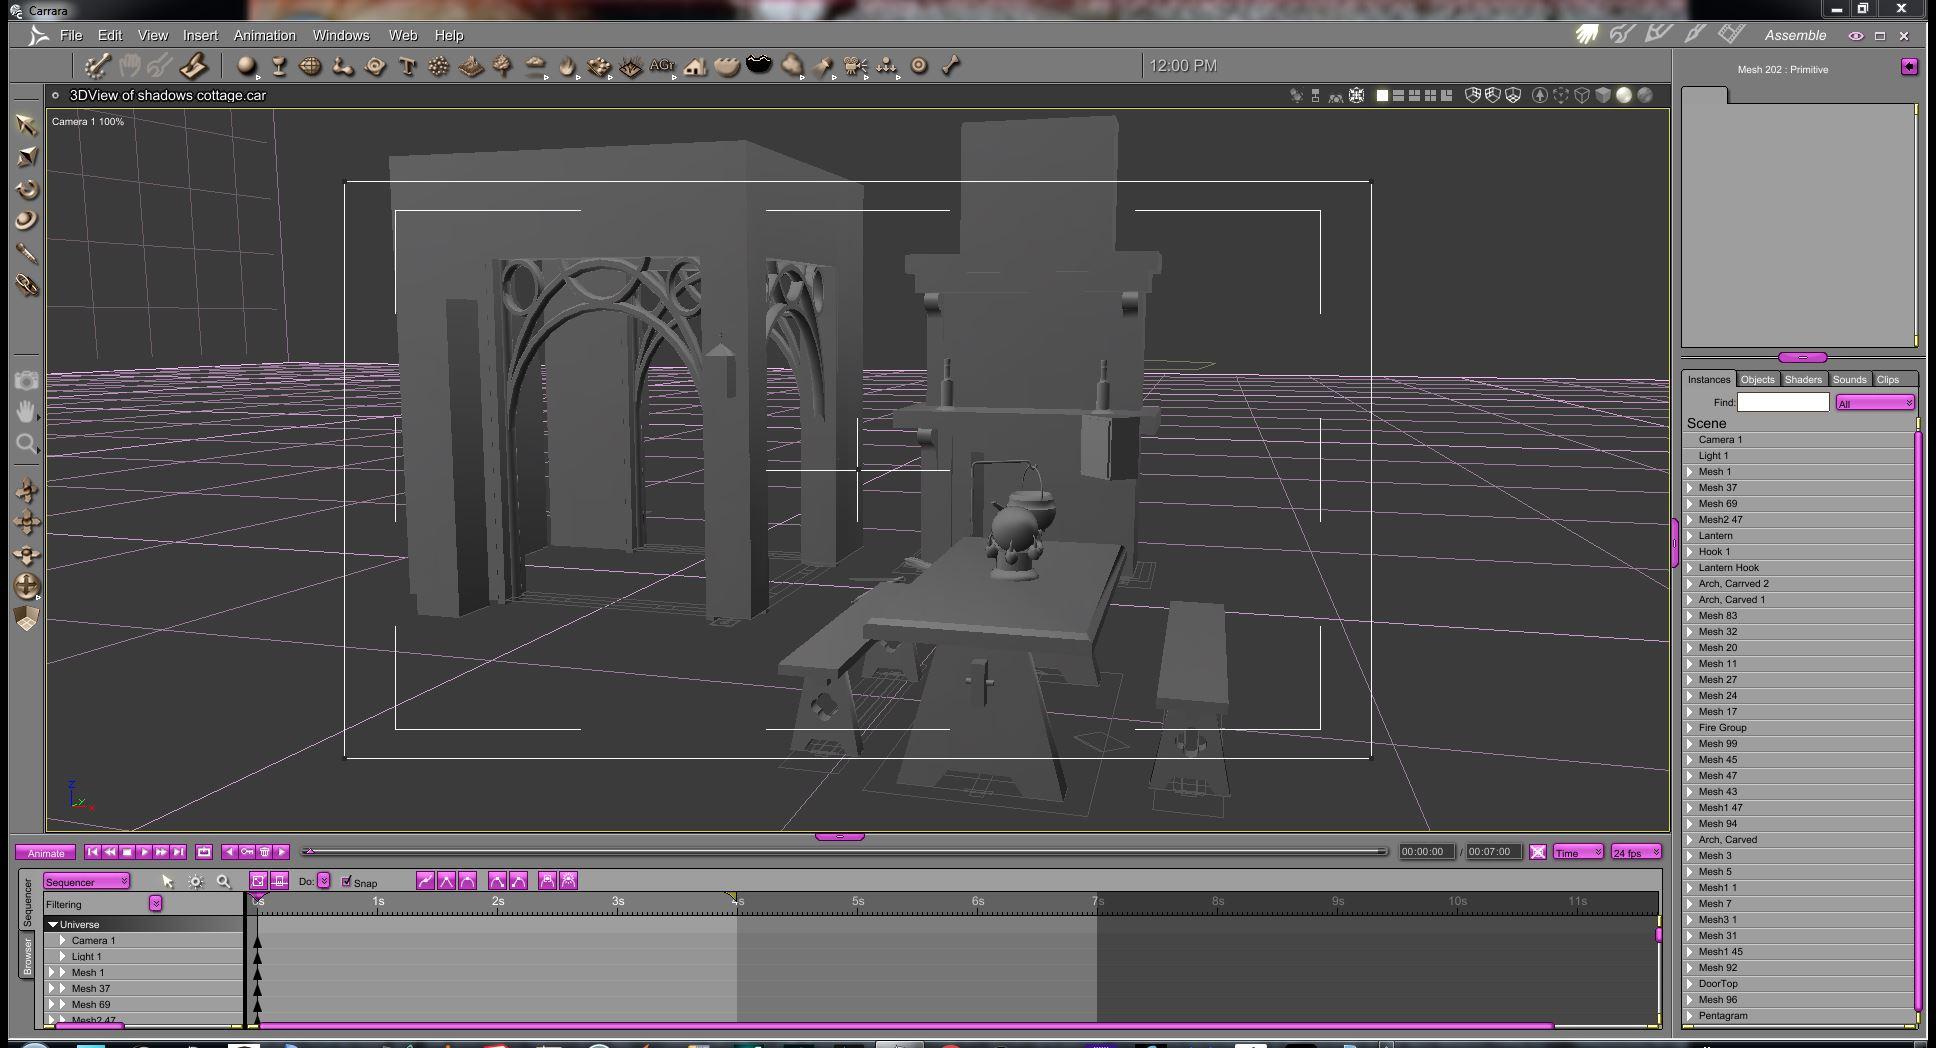This screenshot has width=1936, height=1048.
Task: Insert a sphere primitive from the toolbar
Action: 246,66
